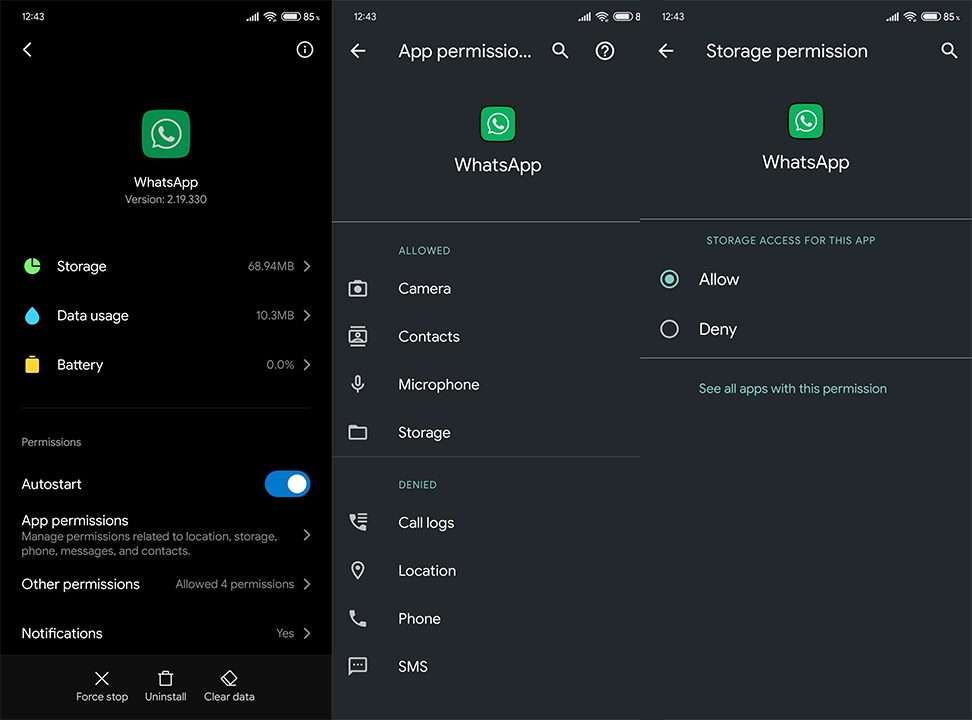
Task: Open Notifications chevron next to Yes
Action: click(307, 633)
